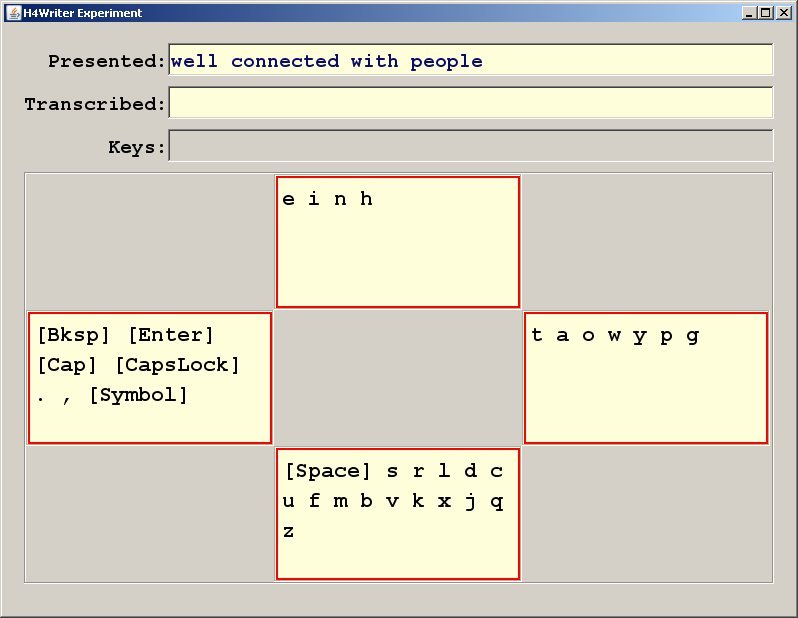Open the [Symbol] key set
Screen dimensions: 798x618
click(138, 395)
